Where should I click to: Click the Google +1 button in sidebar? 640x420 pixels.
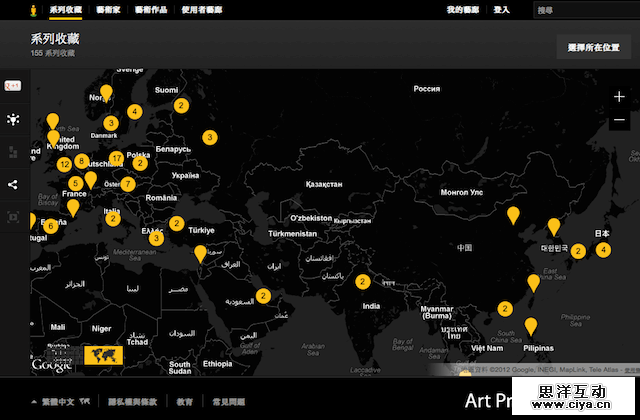[x=14, y=87]
